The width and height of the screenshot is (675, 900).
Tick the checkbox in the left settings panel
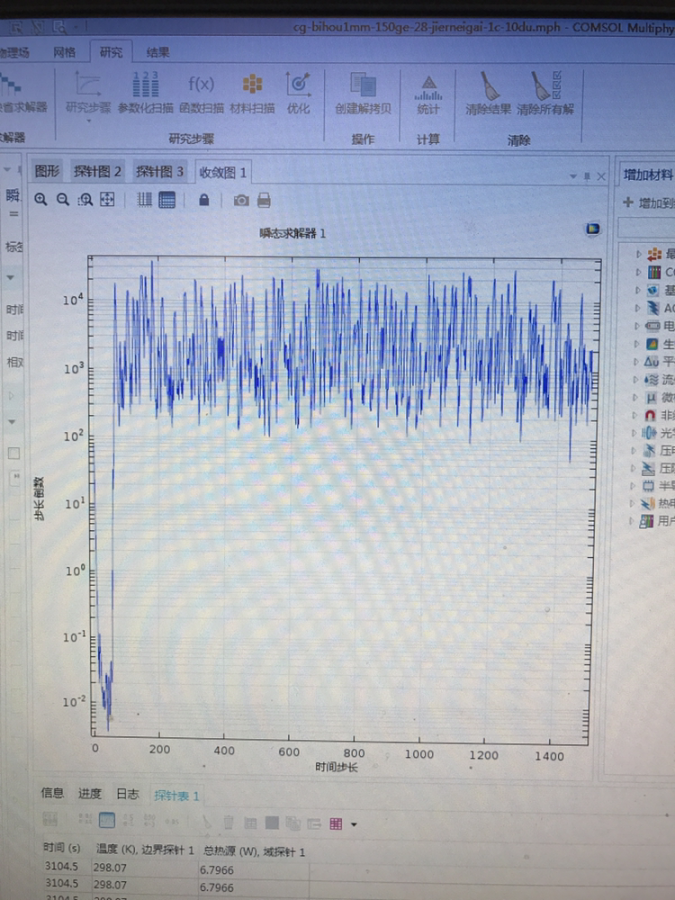(14, 453)
